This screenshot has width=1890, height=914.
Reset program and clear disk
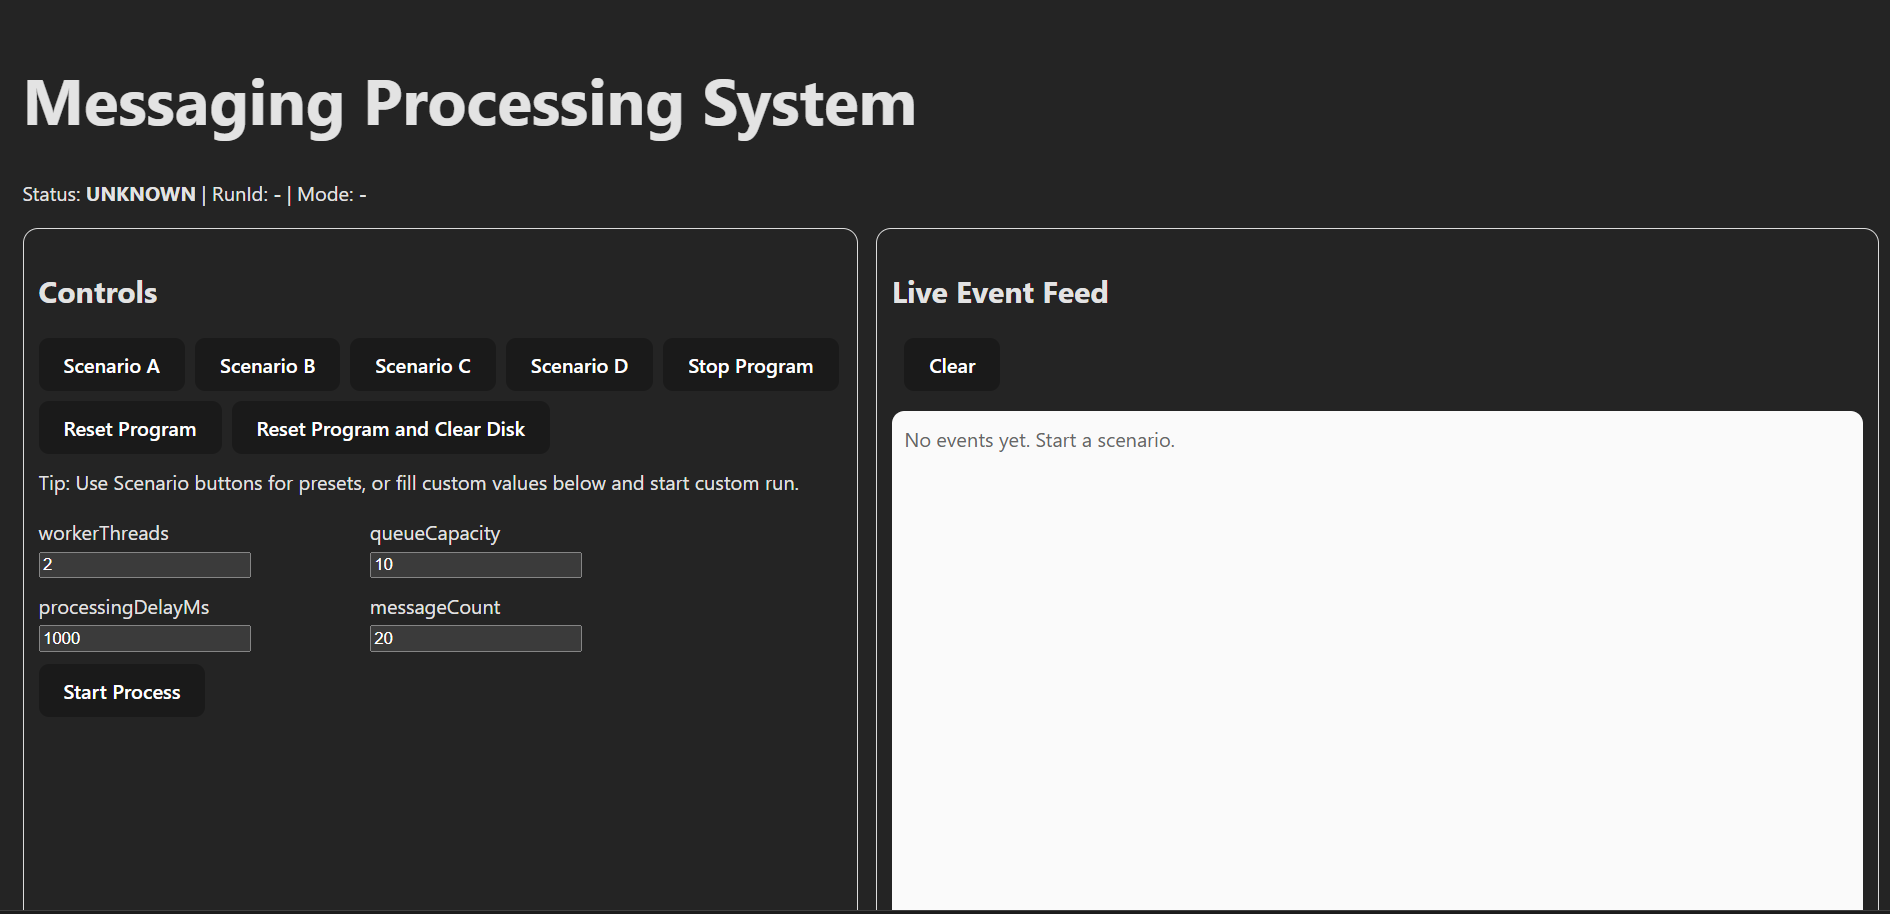[x=389, y=428]
